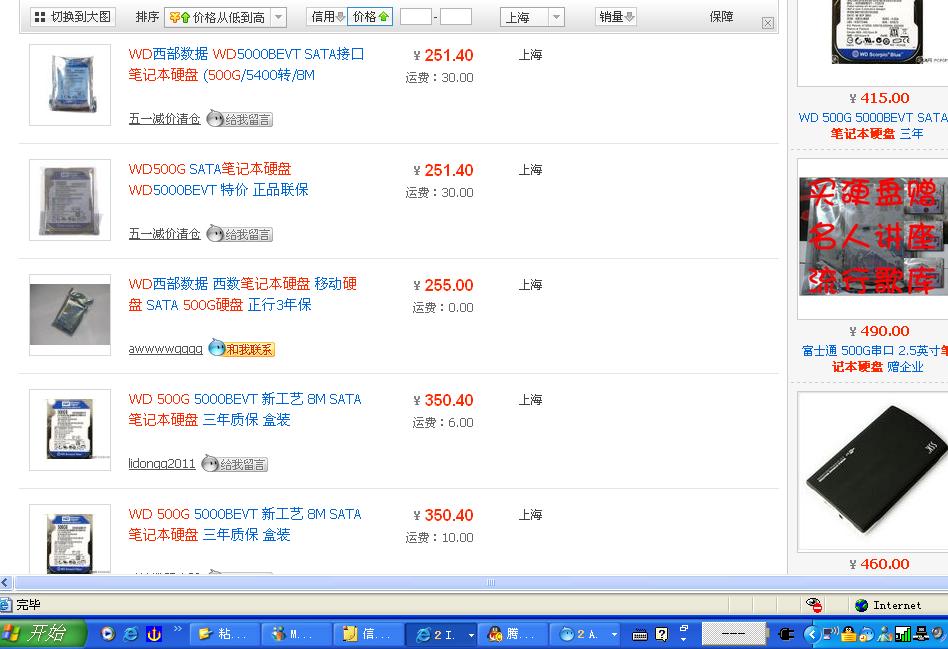Open thumbnail of 350.40 listing with 运费 6.00
This screenshot has width=948, height=649.
pos(70,429)
